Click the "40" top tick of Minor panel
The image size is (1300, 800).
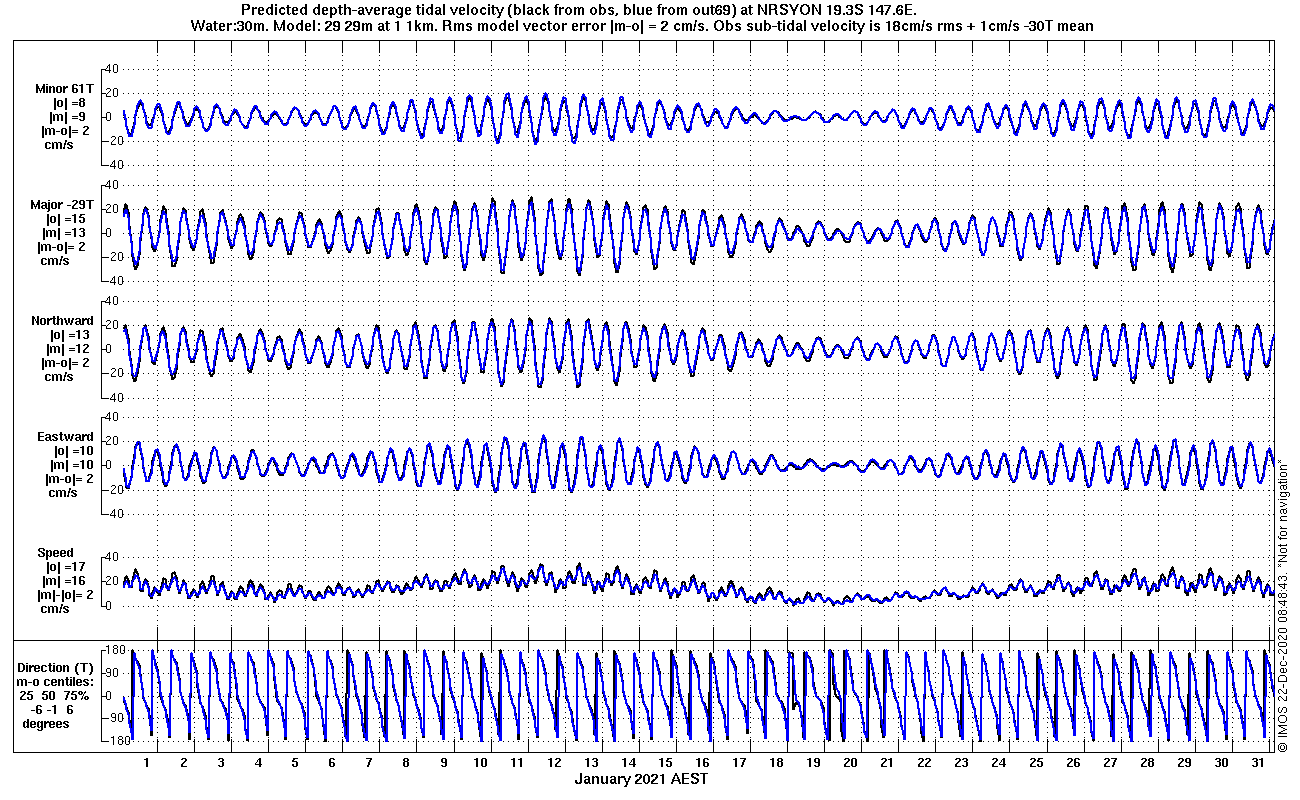112,69
